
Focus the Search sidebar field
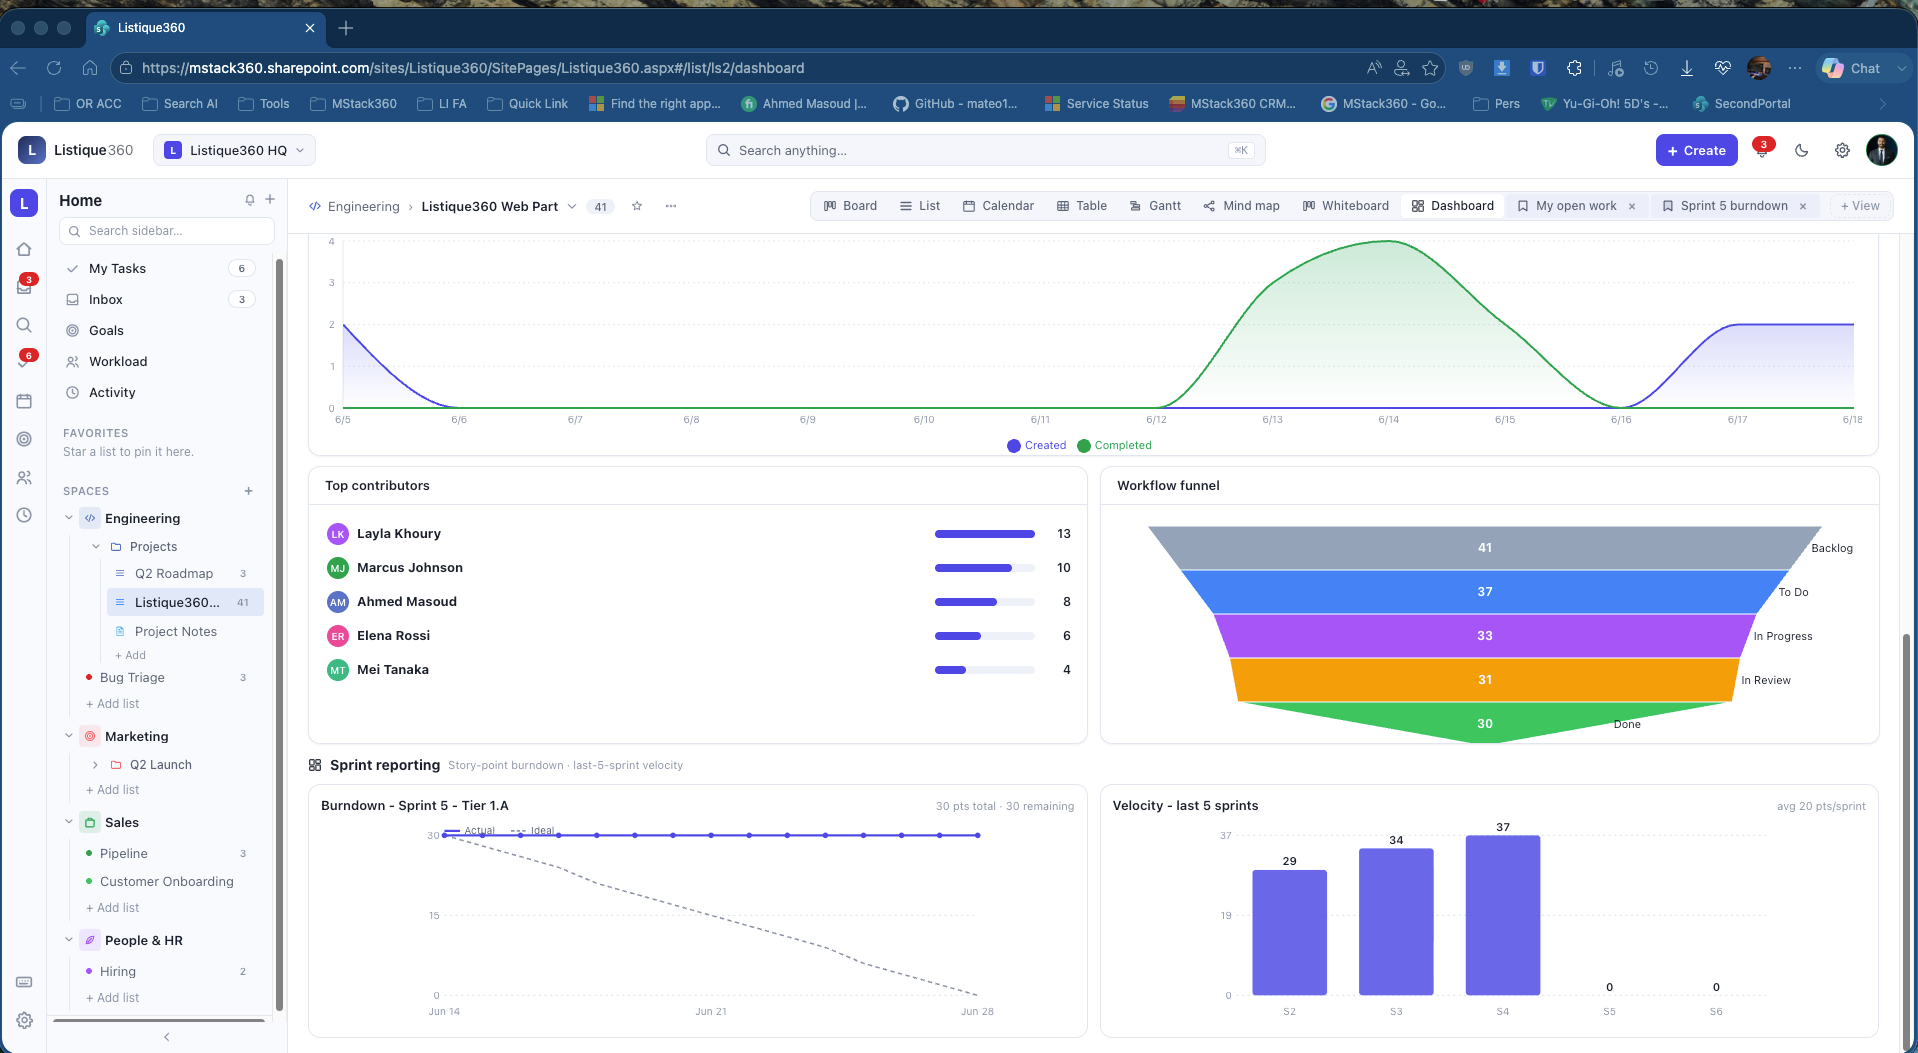coord(167,231)
